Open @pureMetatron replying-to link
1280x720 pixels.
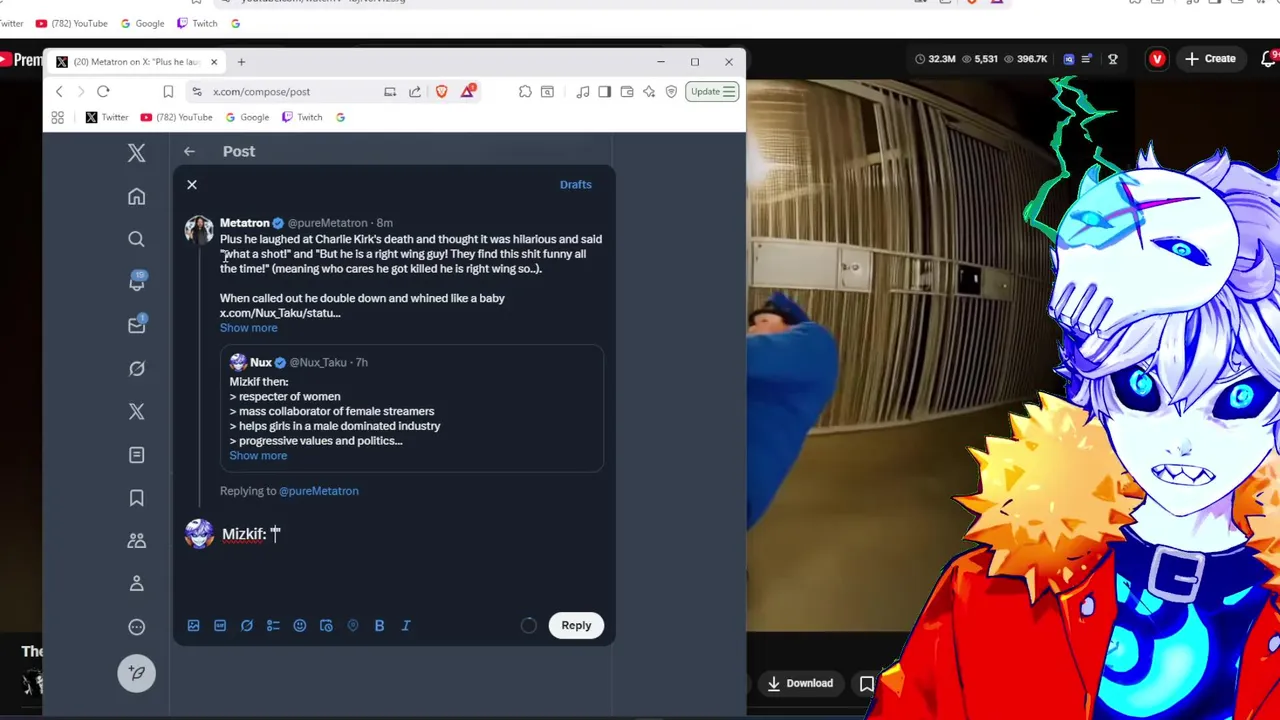point(318,491)
